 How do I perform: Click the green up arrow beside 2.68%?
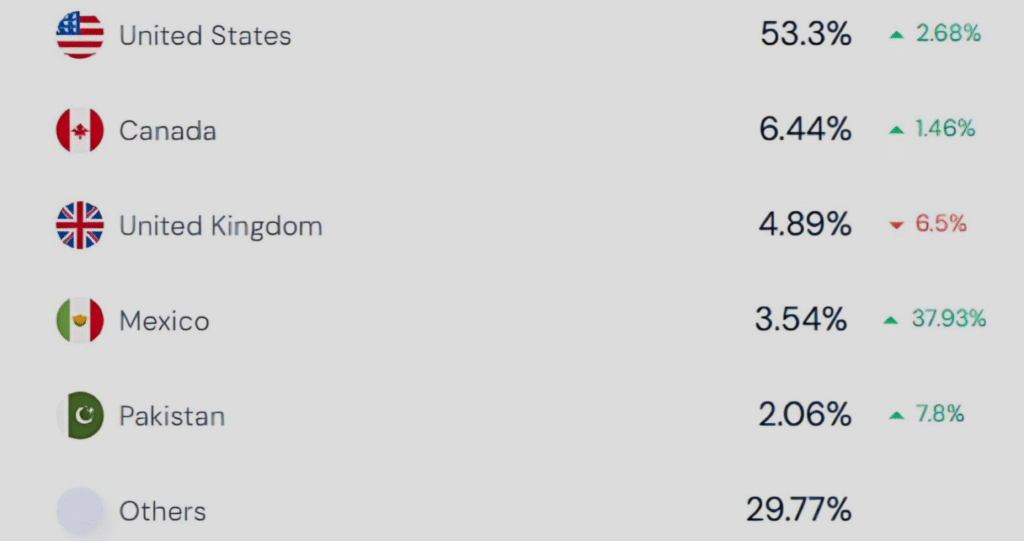[x=897, y=35]
